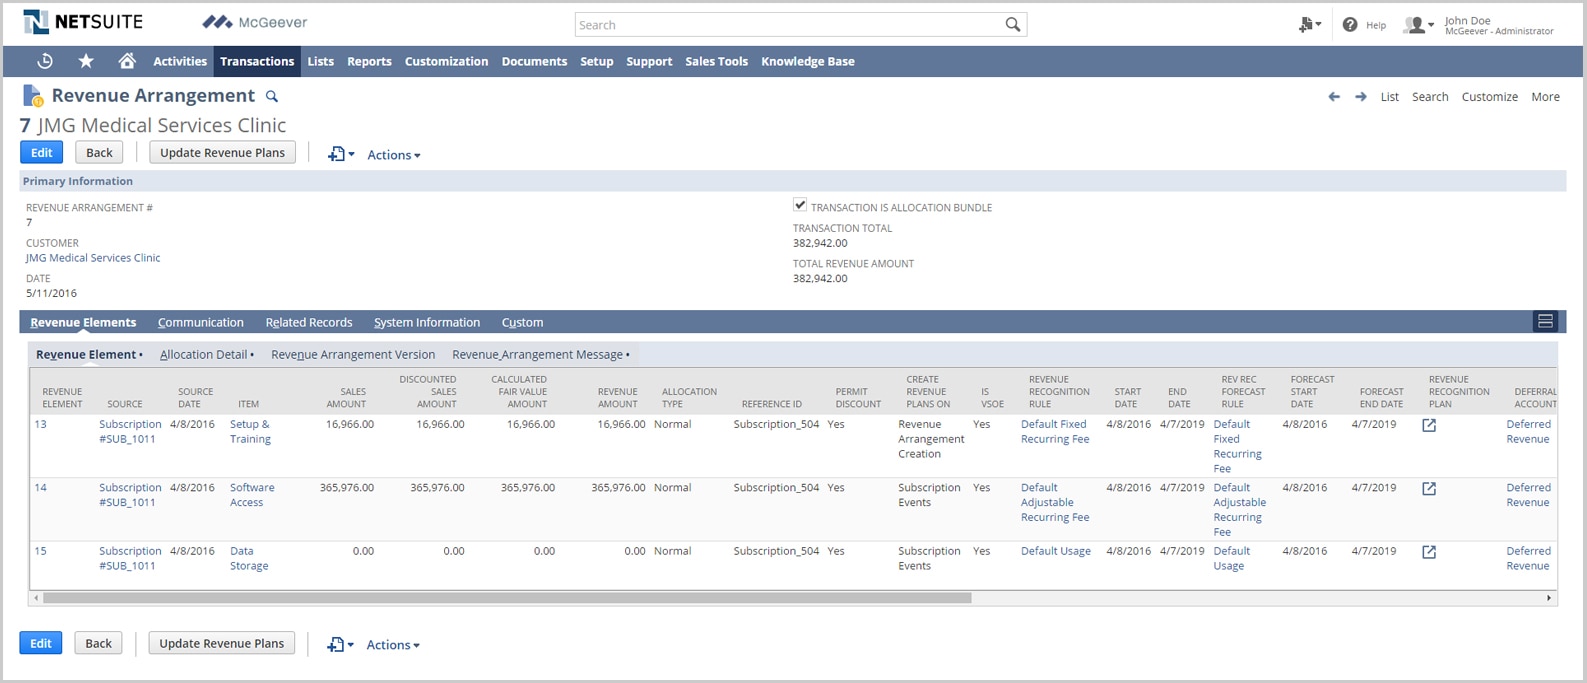Click the top Update Revenue Plans button
The height and width of the screenshot is (683, 1587).
(x=222, y=152)
